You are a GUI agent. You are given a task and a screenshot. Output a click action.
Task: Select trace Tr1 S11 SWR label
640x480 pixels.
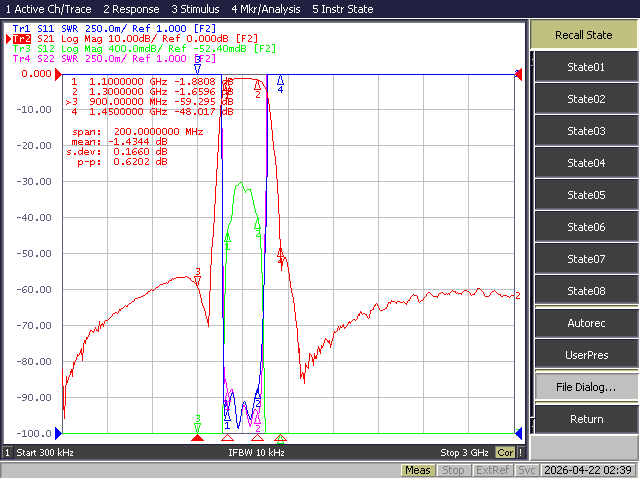[x=114, y=29]
